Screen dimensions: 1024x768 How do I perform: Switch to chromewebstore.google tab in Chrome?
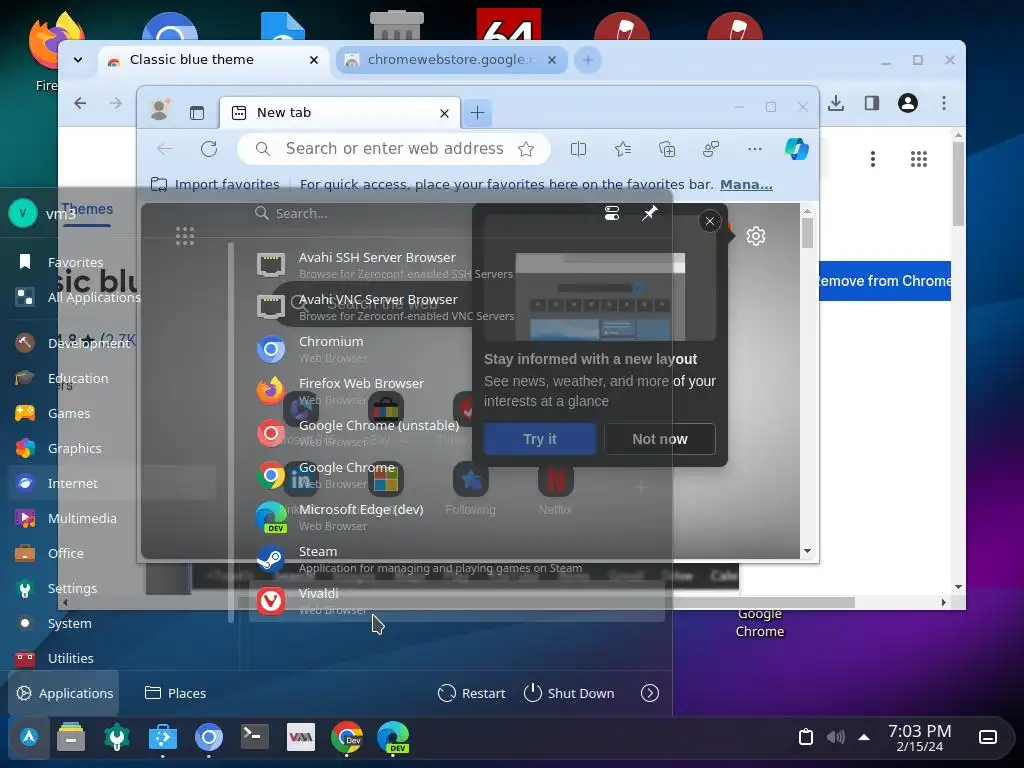452,60
